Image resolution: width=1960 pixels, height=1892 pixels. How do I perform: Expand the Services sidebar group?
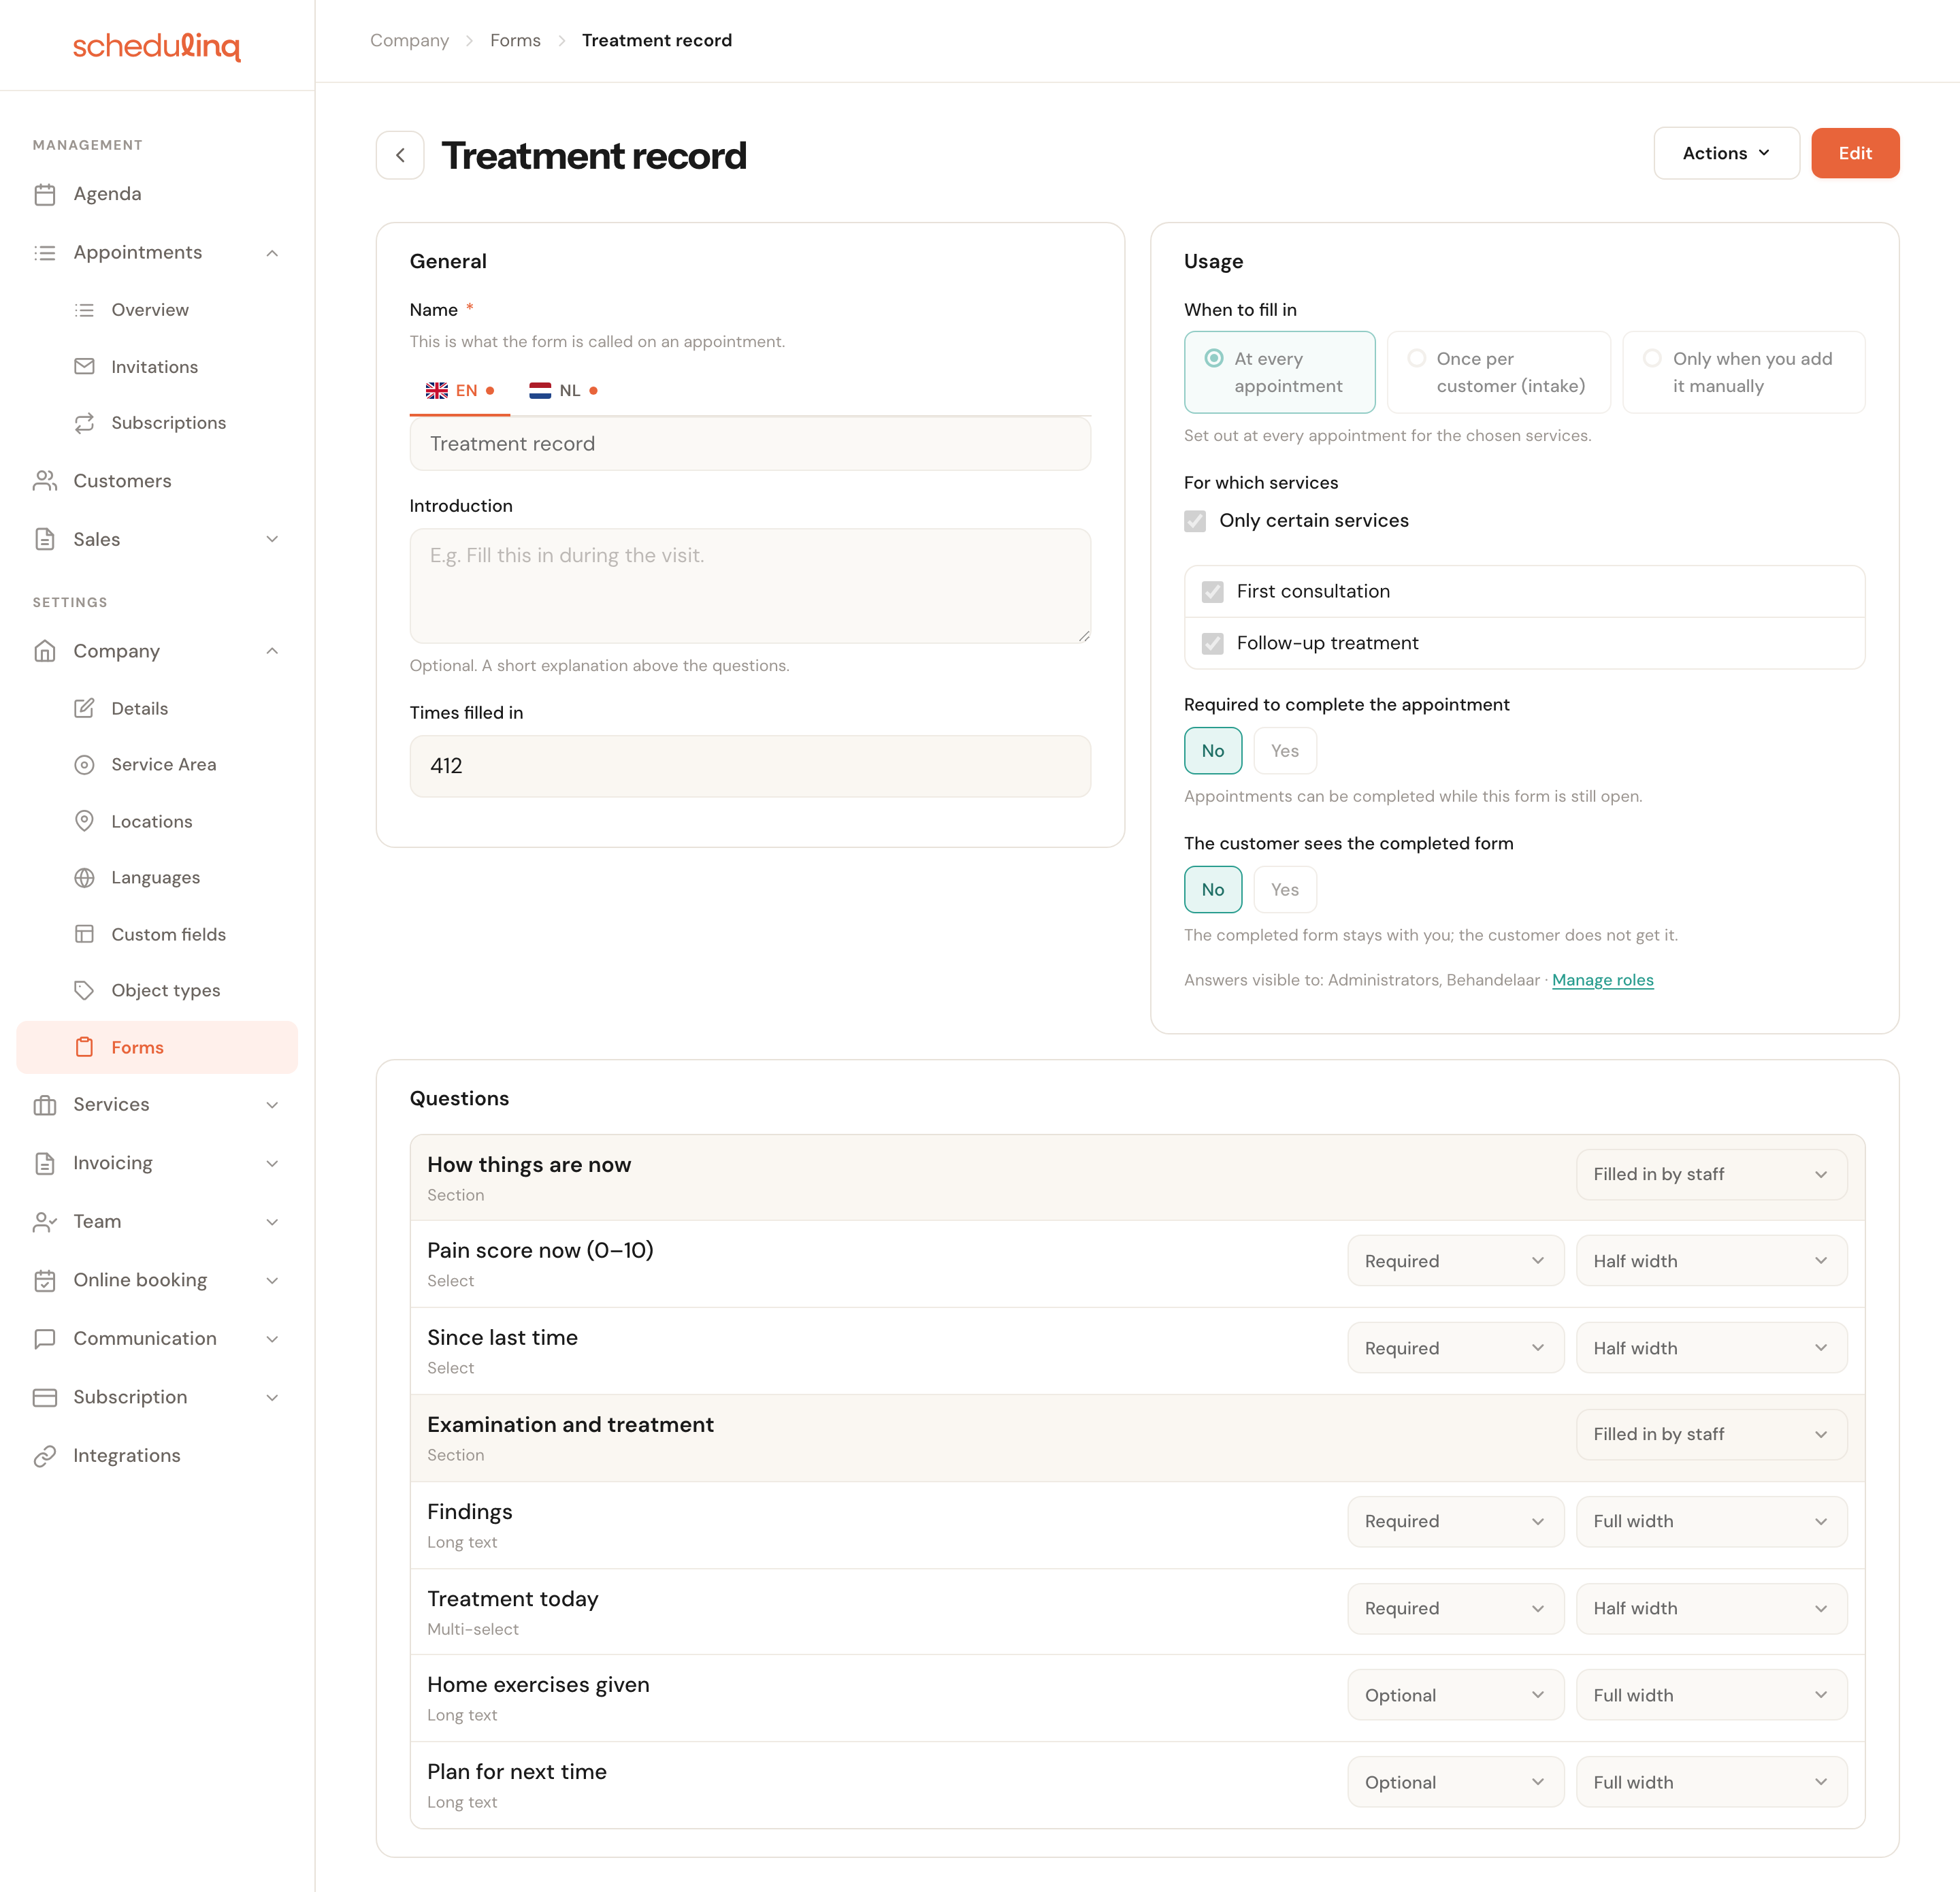[x=272, y=1105]
